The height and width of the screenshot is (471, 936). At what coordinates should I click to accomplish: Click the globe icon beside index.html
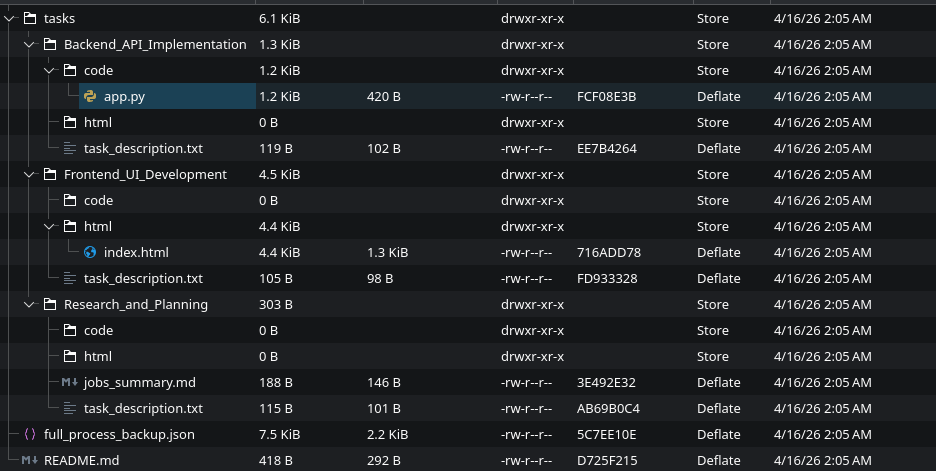90,253
